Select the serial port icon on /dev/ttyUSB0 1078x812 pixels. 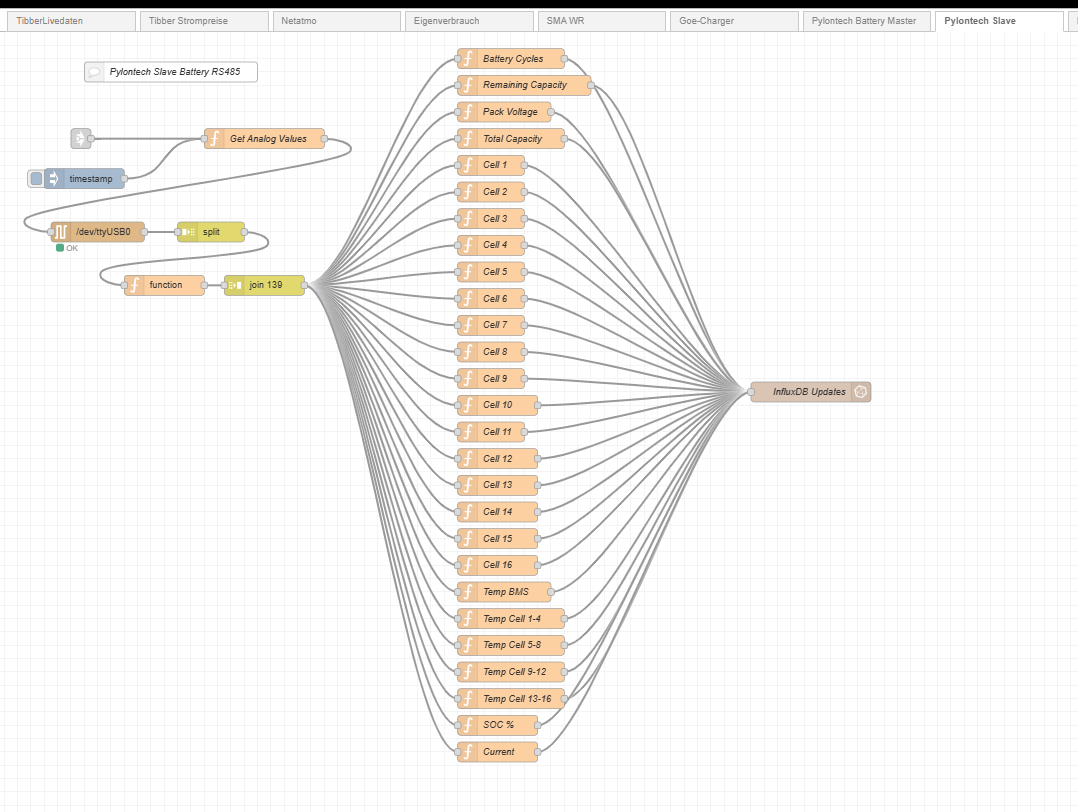pos(61,232)
